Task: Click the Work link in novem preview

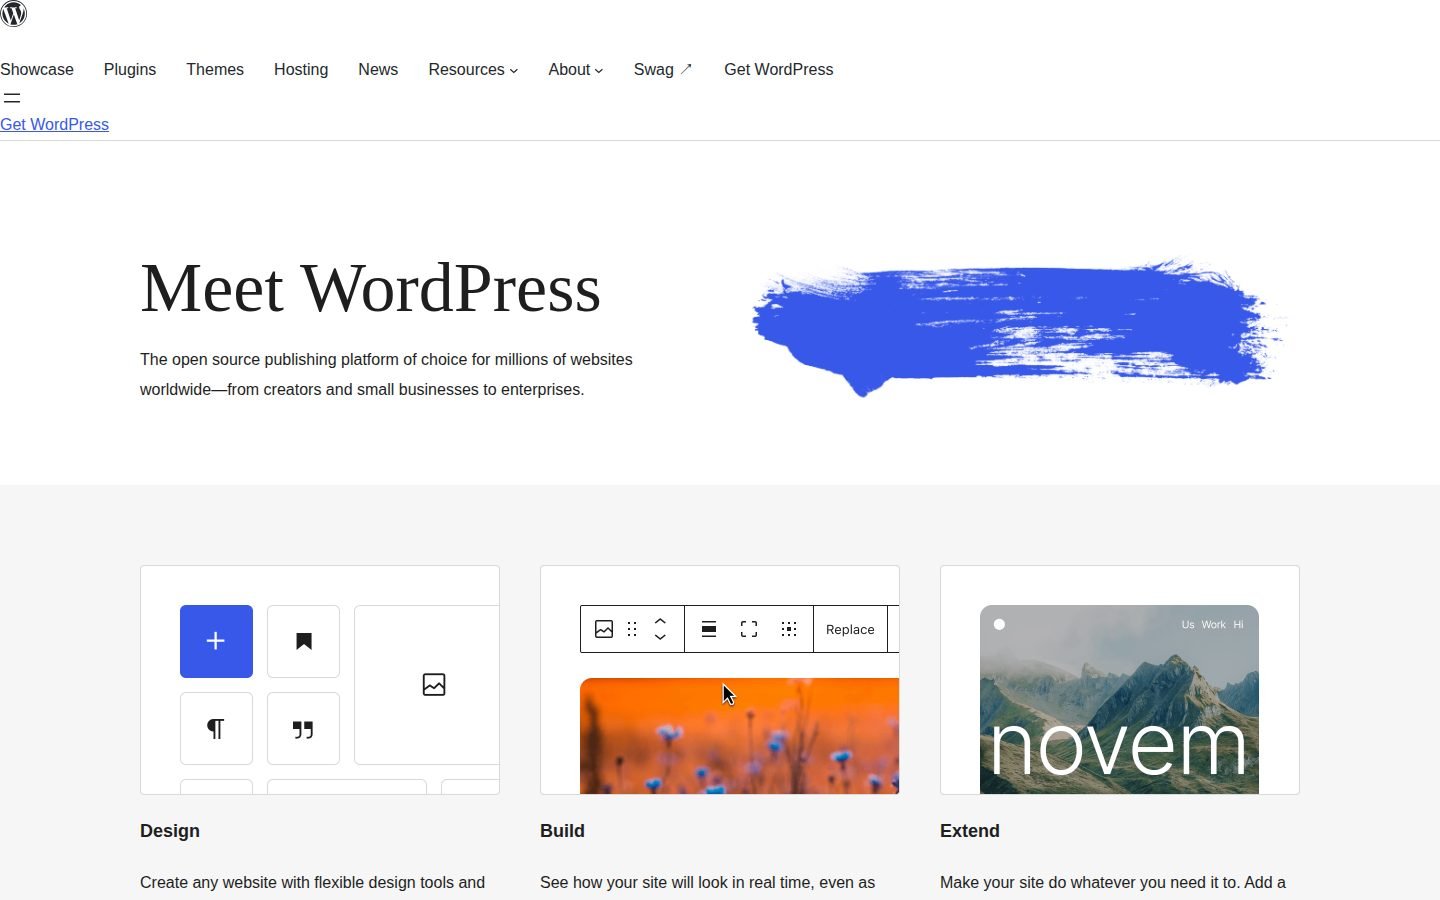Action: [1213, 624]
